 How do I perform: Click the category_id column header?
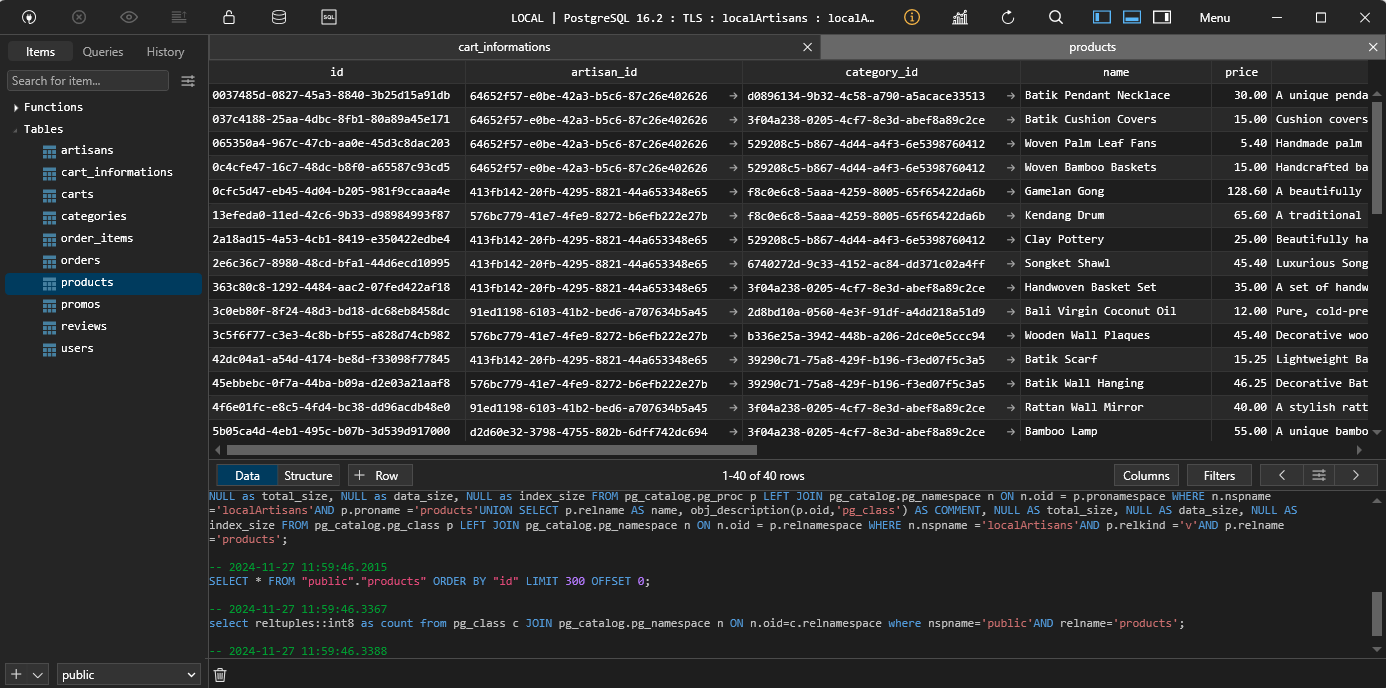pyautogui.click(x=881, y=72)
